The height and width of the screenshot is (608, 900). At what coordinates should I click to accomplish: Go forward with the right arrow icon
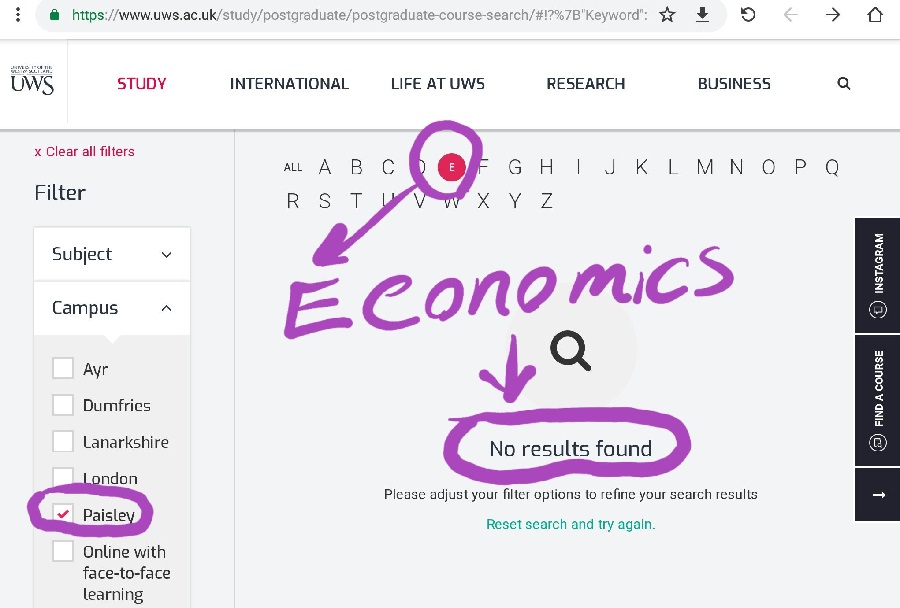coord(832,14)
